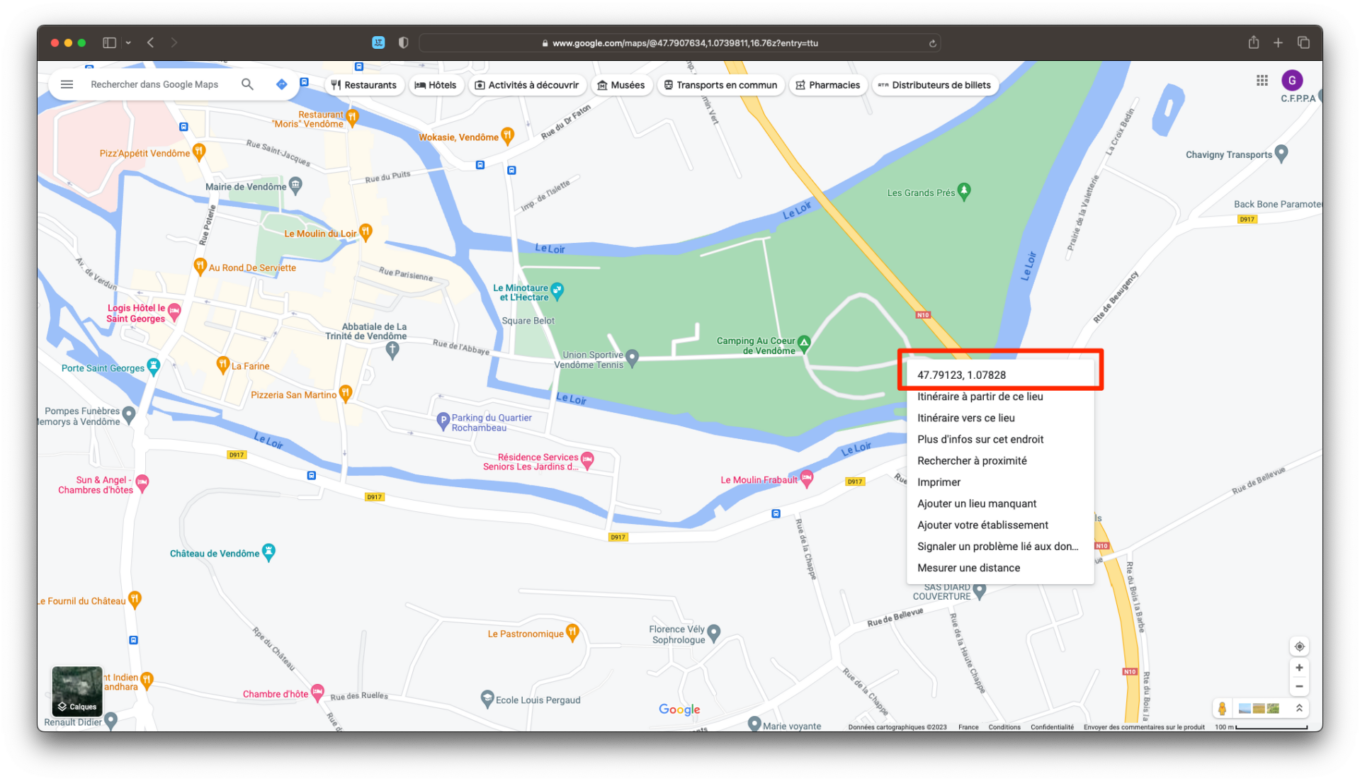This screenshot has width=1360, height=781.
Task: Click the Abbatiale de La Trinité marker
Action: pos(392,351)
